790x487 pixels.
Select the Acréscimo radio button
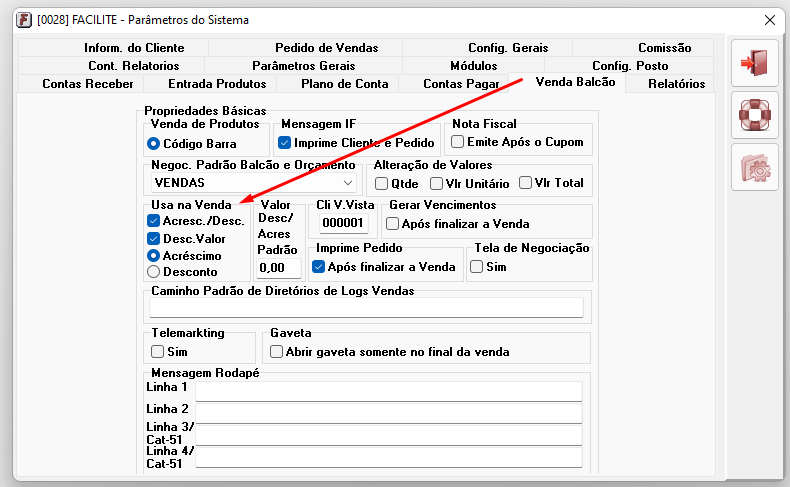[184, 255]
